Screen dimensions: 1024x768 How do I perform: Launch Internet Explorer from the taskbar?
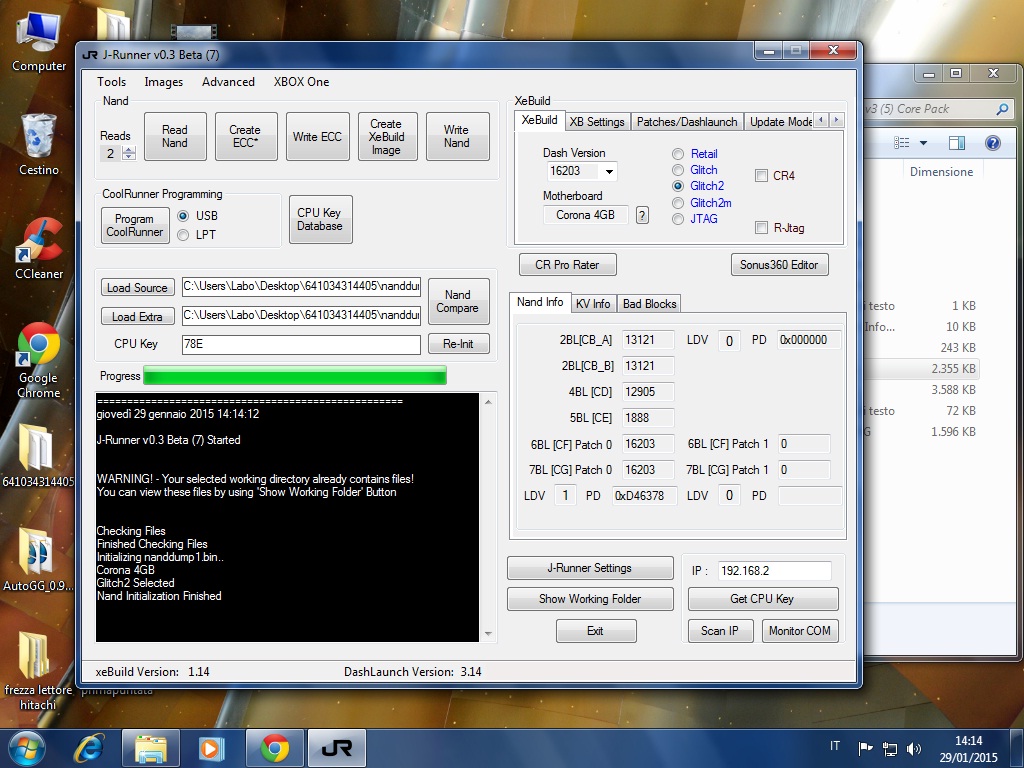coord(88,748)
